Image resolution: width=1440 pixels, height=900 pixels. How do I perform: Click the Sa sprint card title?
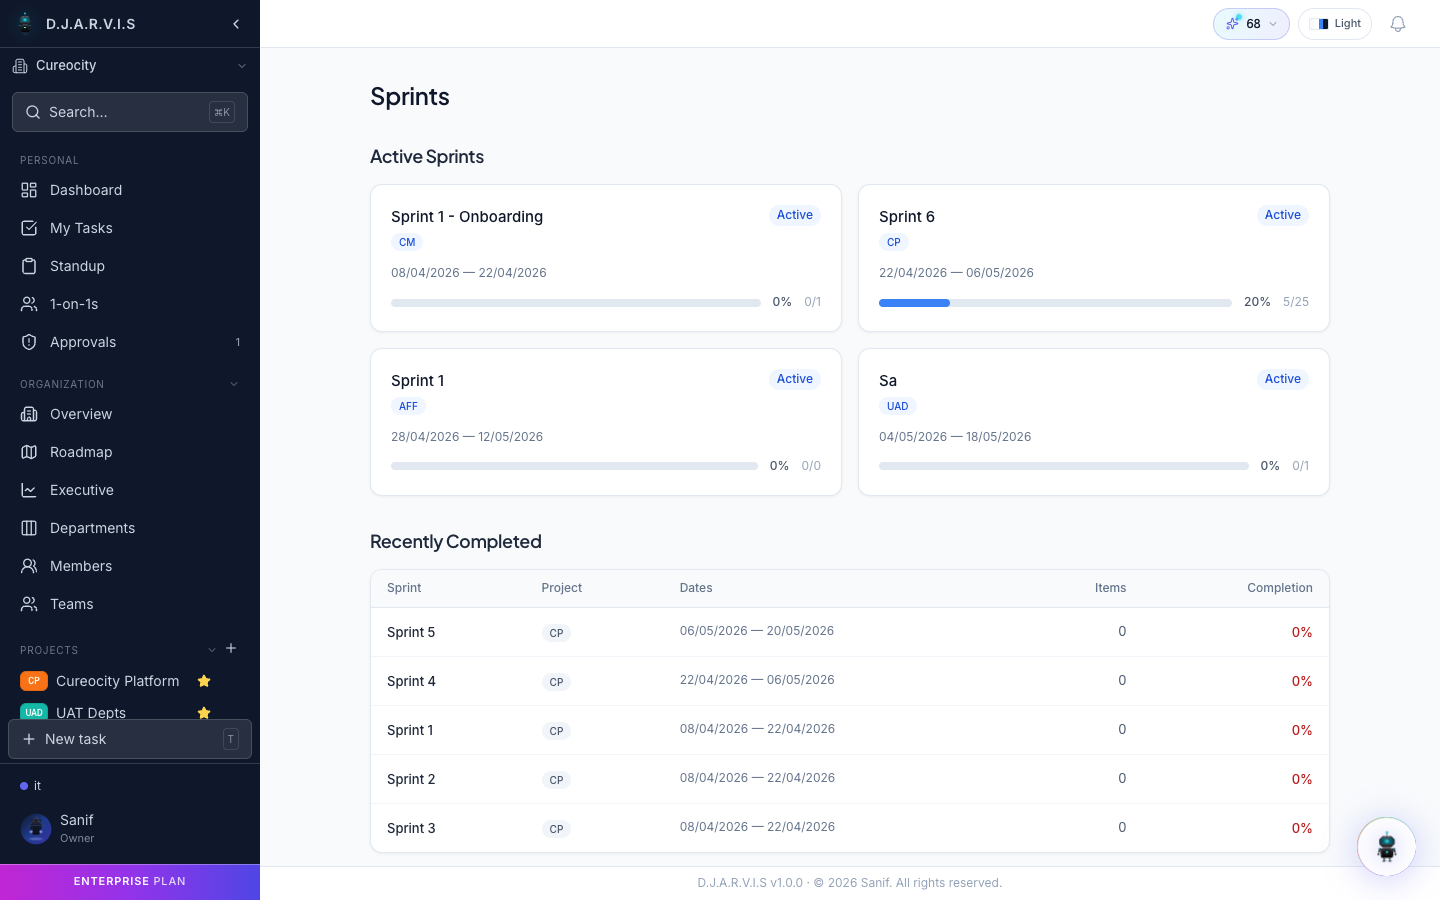coord(888,381)
